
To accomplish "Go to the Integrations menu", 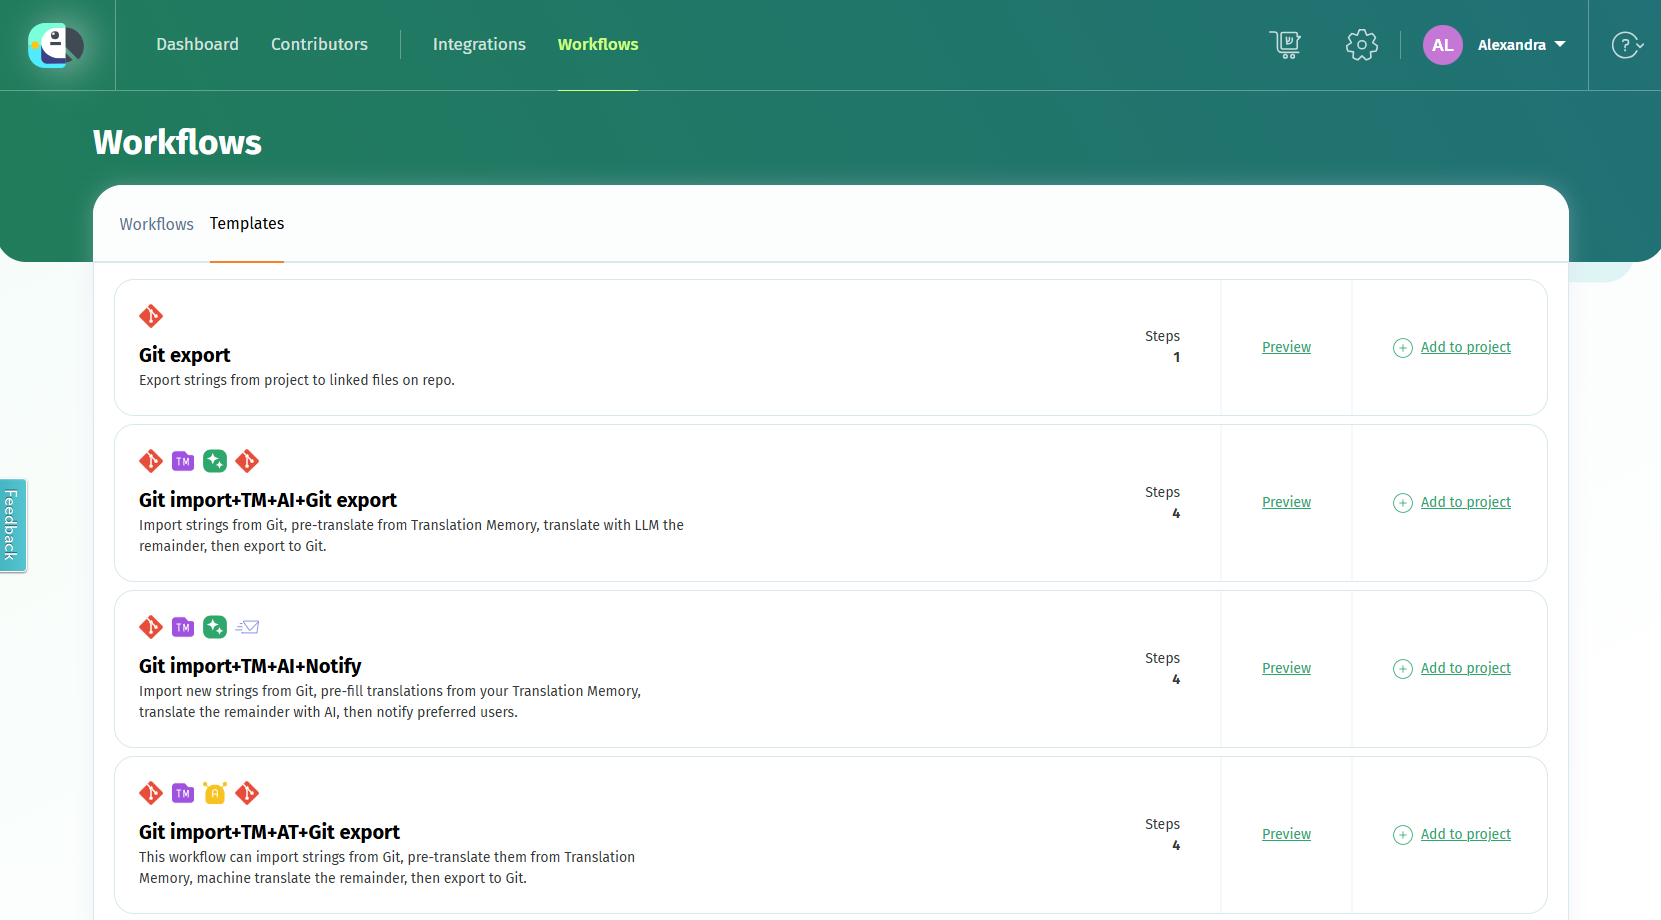I will click(x=479, y=44).
